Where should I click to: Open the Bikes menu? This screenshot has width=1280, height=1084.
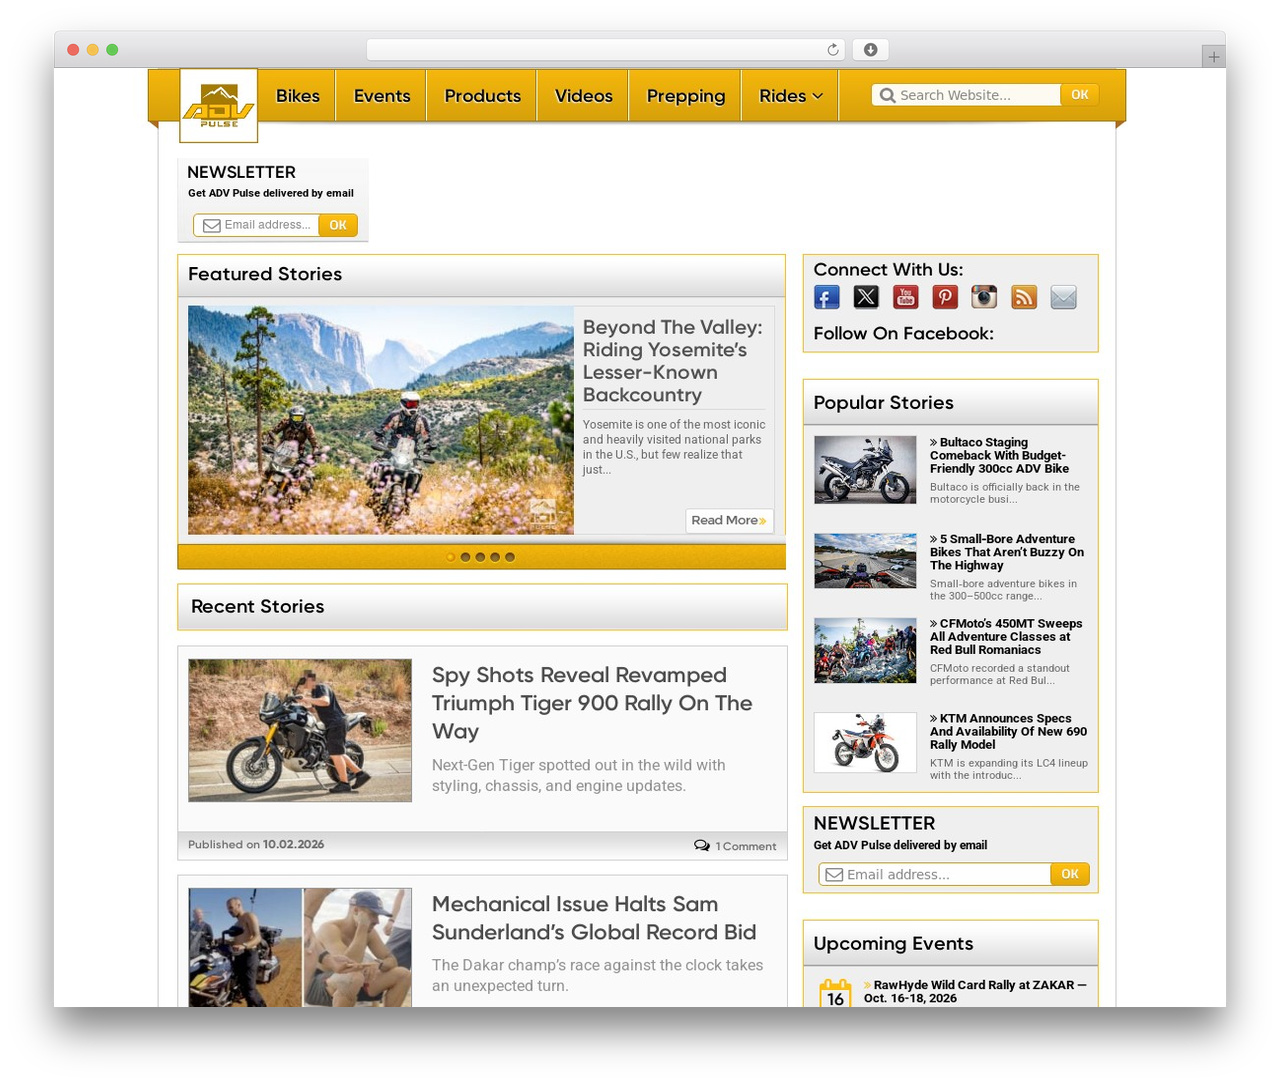tap(298, 96)
